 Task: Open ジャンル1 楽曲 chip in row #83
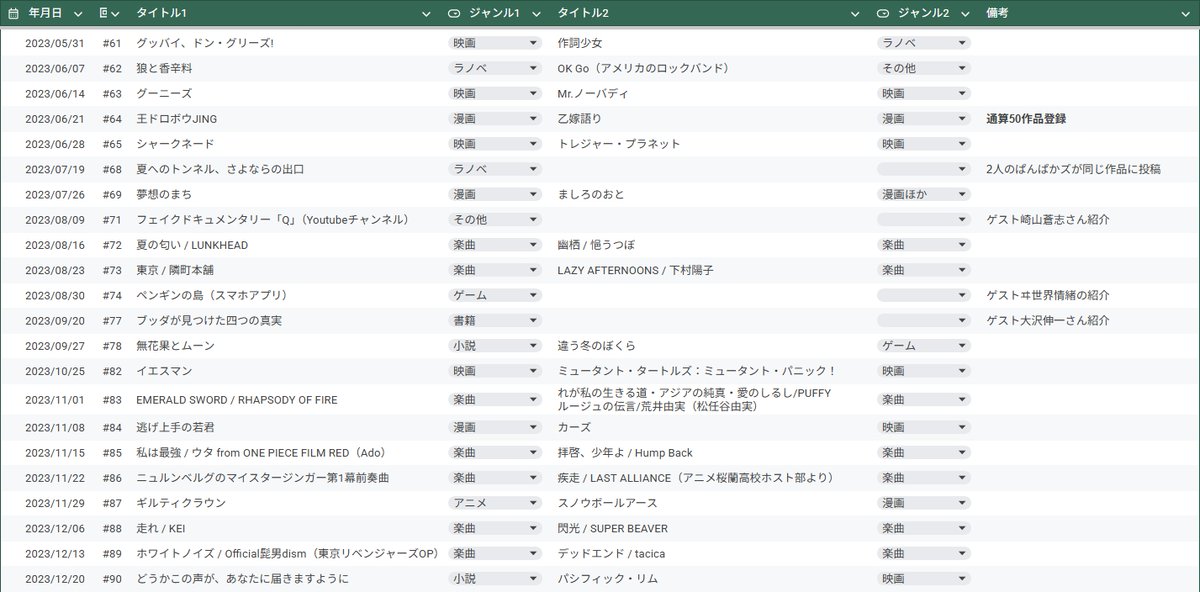[x=494, y=399]
